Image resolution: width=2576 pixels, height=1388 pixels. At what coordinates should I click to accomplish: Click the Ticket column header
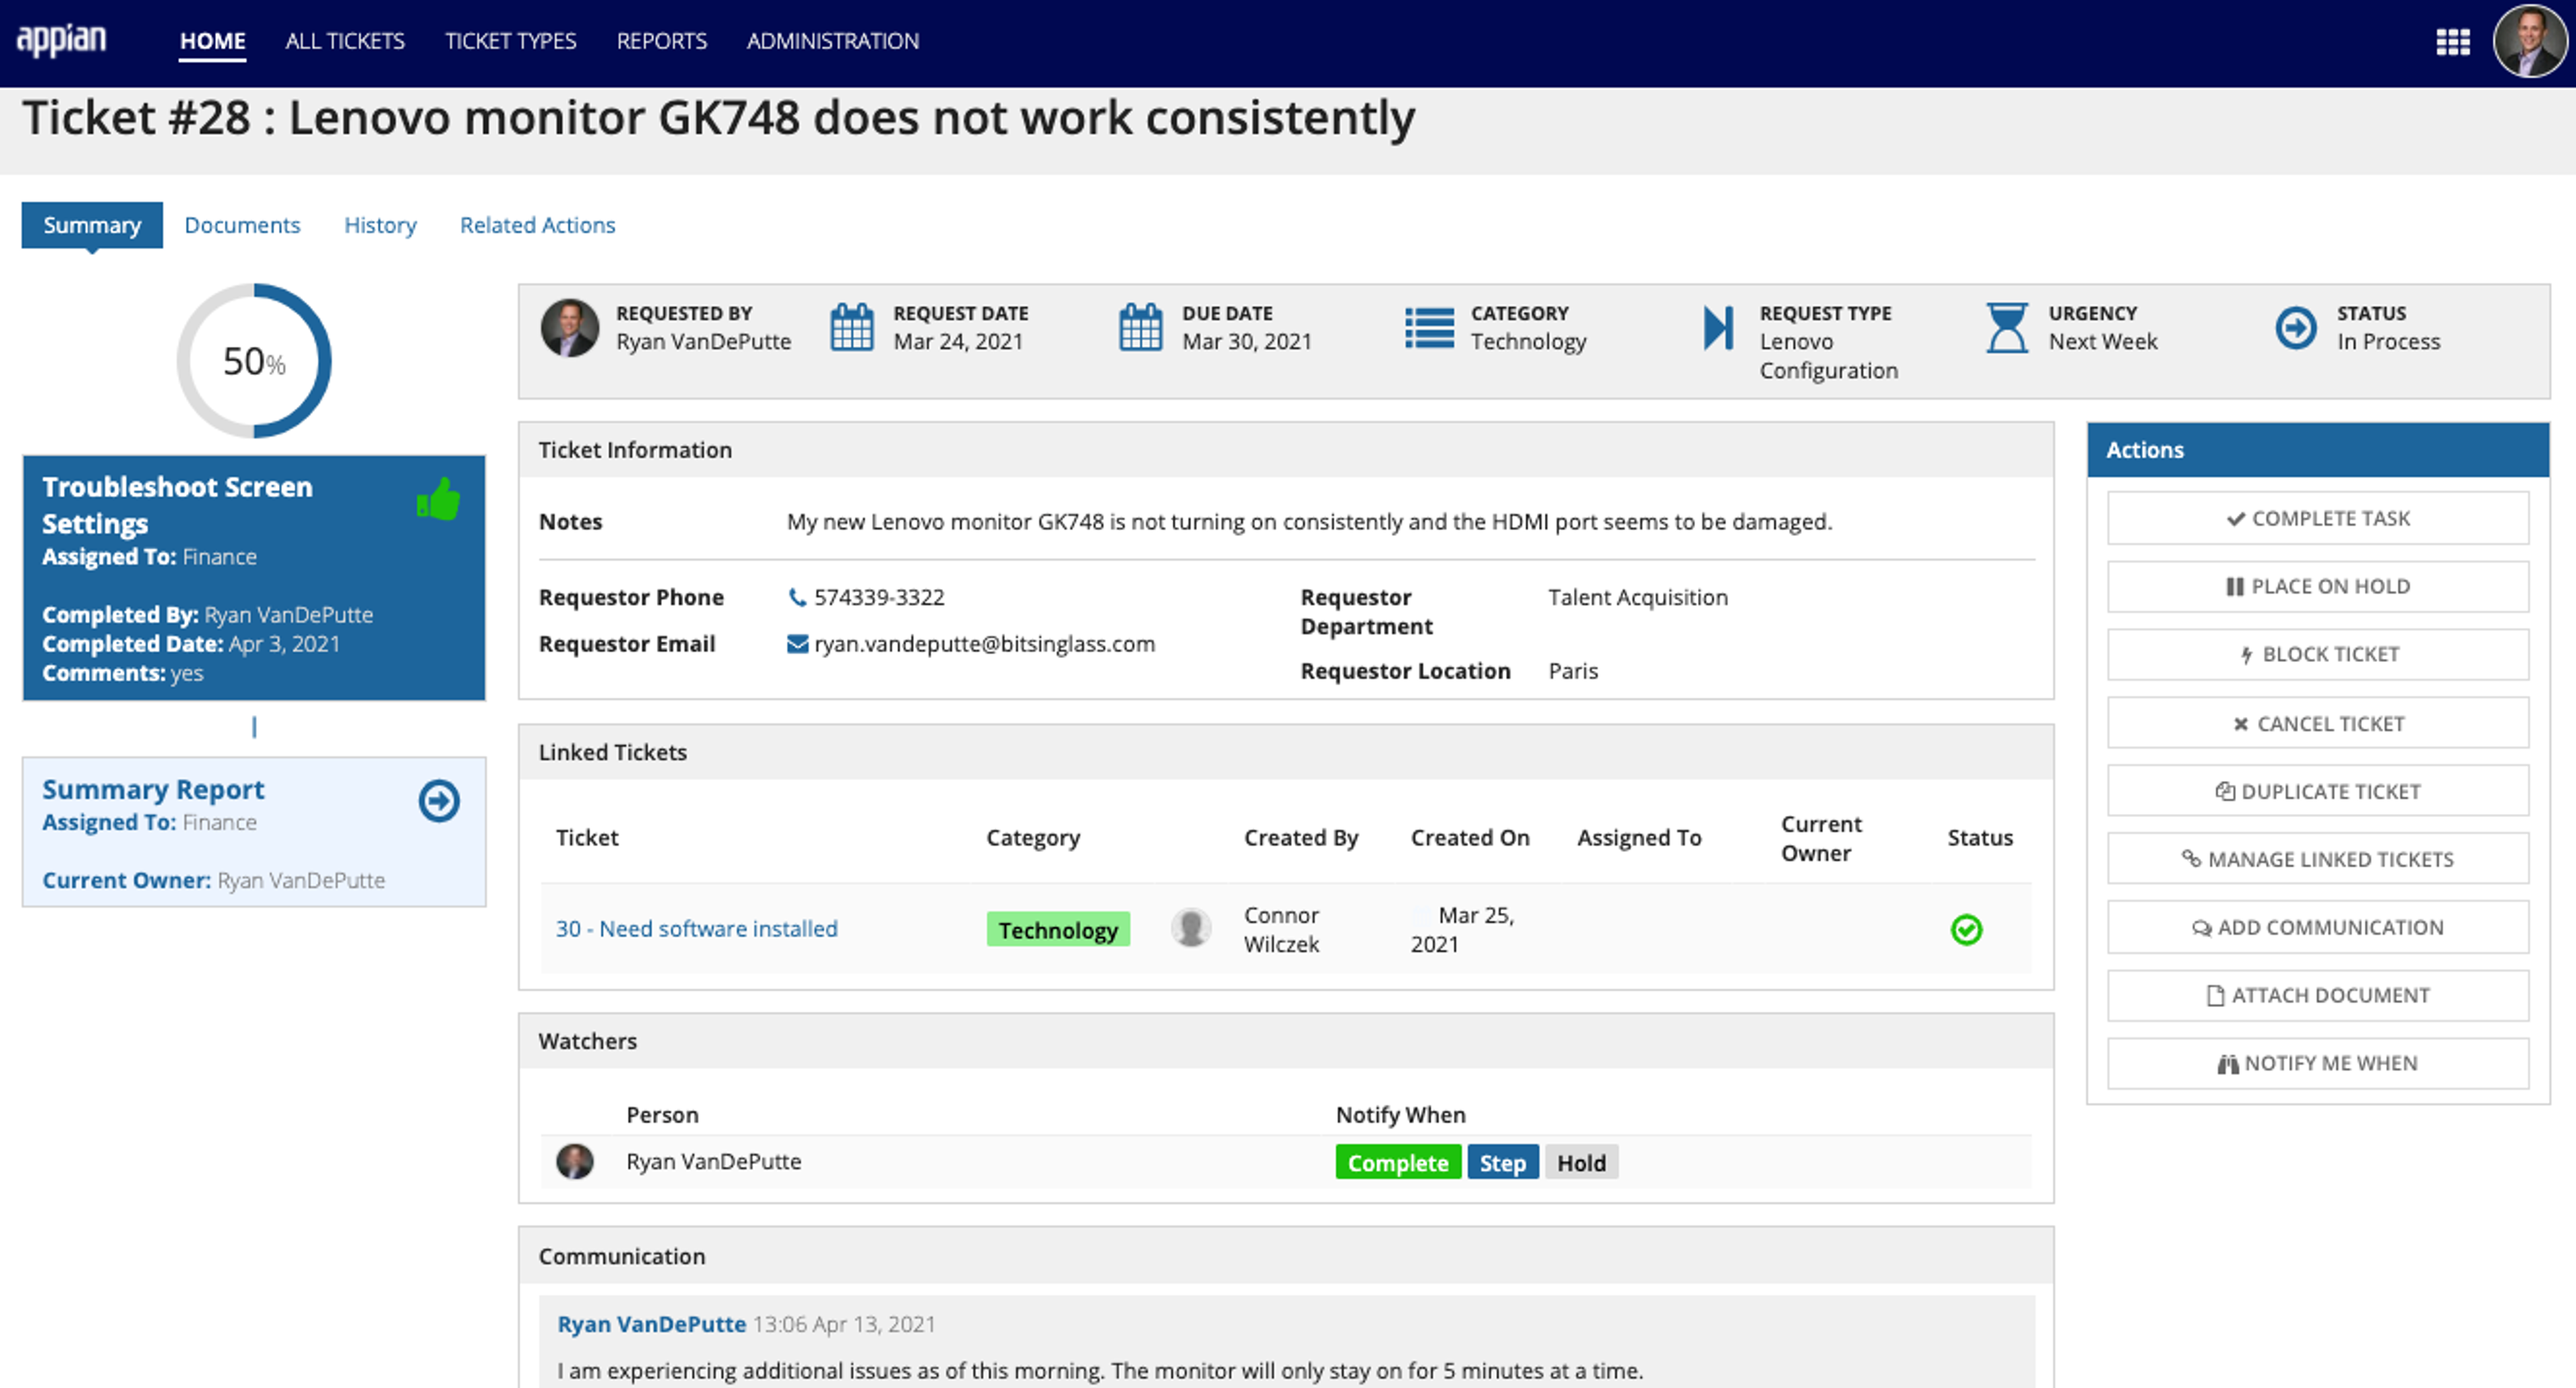[x=587, y=838]
